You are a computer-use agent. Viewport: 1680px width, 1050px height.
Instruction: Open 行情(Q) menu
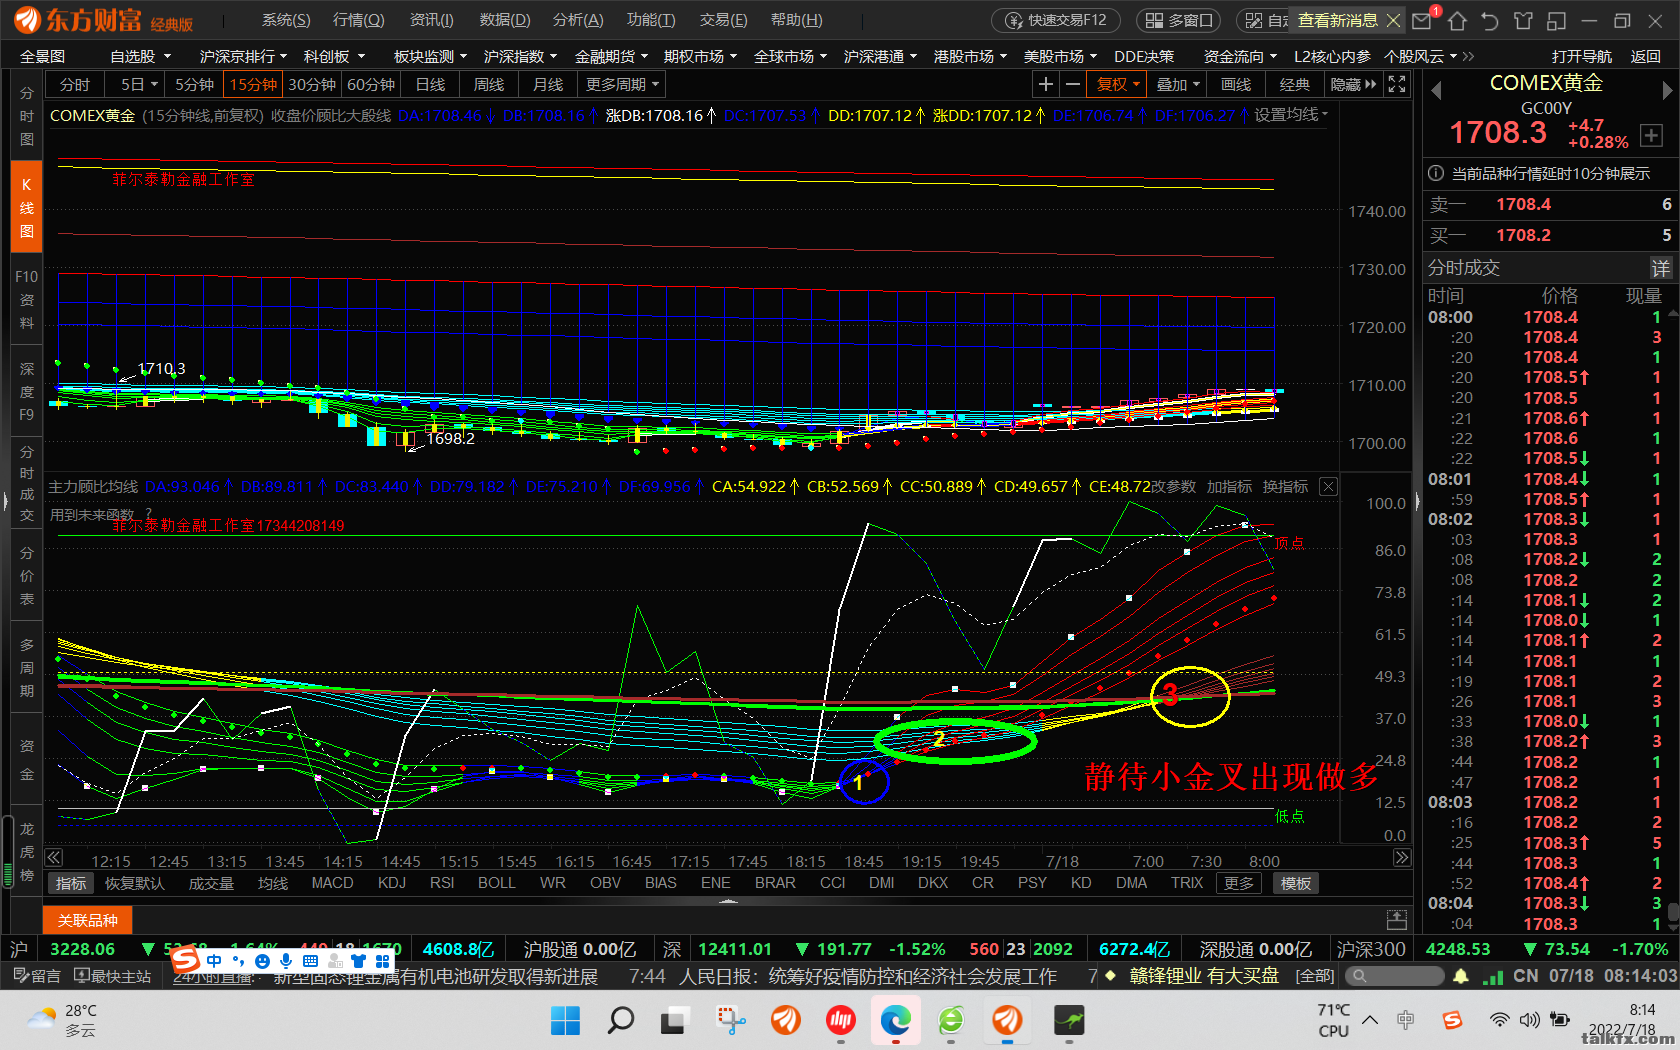pyautogui.click(x=358, y=20)
